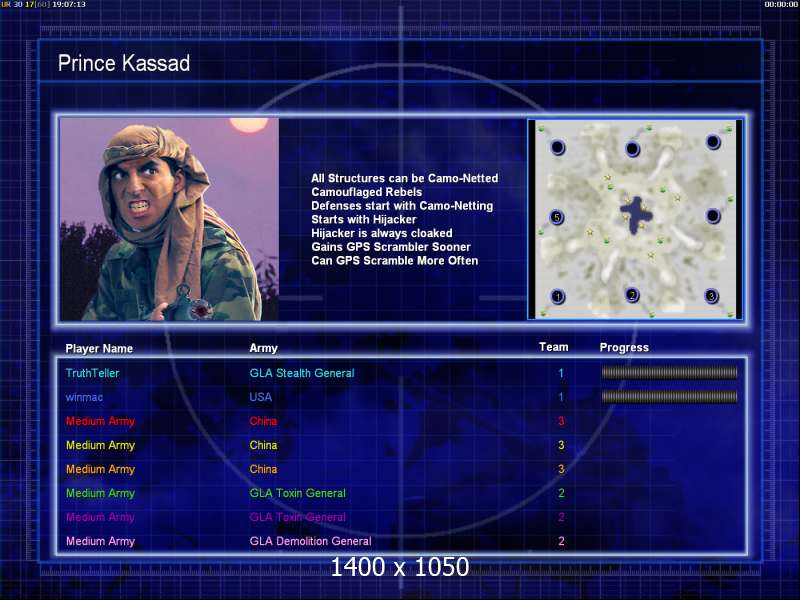Click the 'Army' column header
The height and width of the screenshot is (600, 800).
point(263,348)
